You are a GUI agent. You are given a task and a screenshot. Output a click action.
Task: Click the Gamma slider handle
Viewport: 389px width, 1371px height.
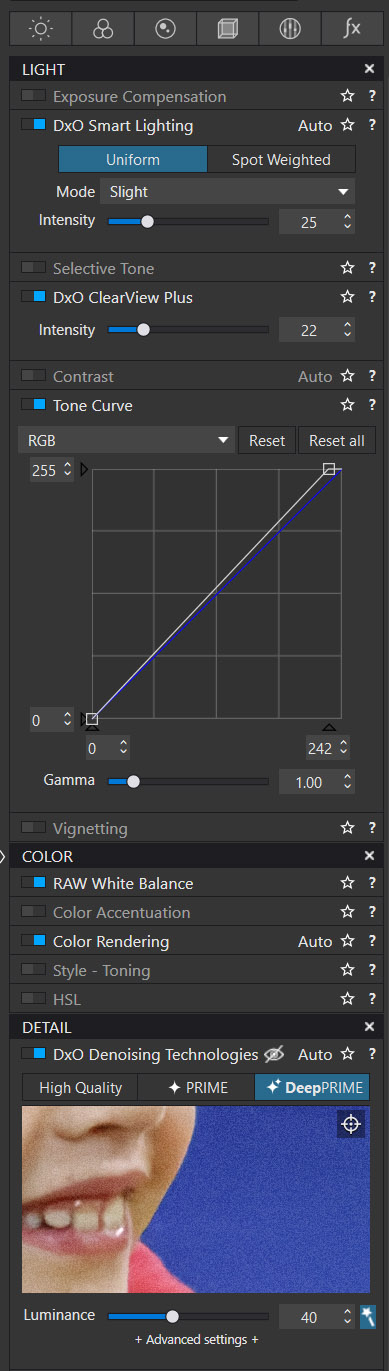pyautogui.click(x=133, y=782)
